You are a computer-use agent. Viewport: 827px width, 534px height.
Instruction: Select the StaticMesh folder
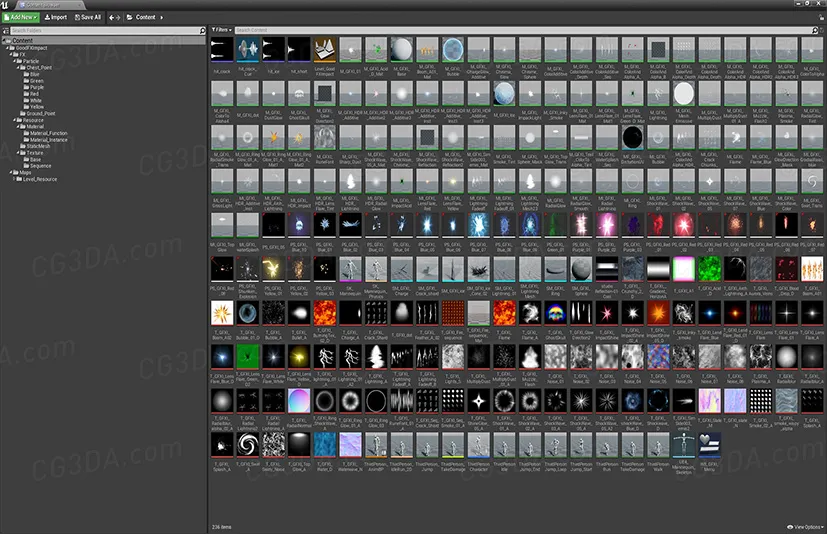35,146
